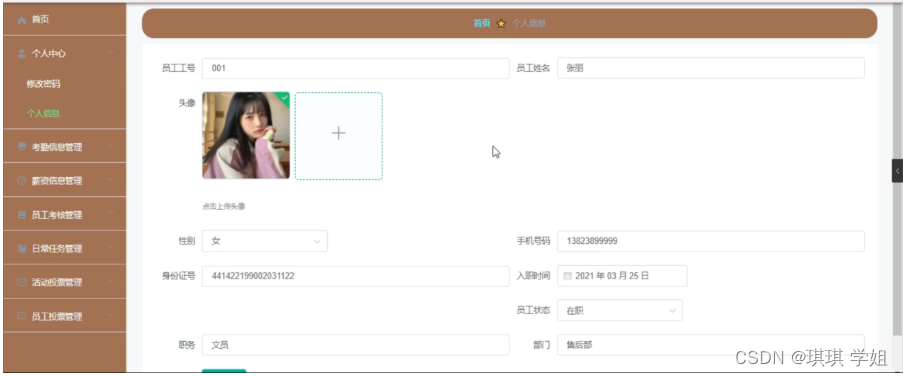Viewport: 903px width, 376px height.
Task: Click the 员工考核管理 sidebar icon
Action: (22, 215)
